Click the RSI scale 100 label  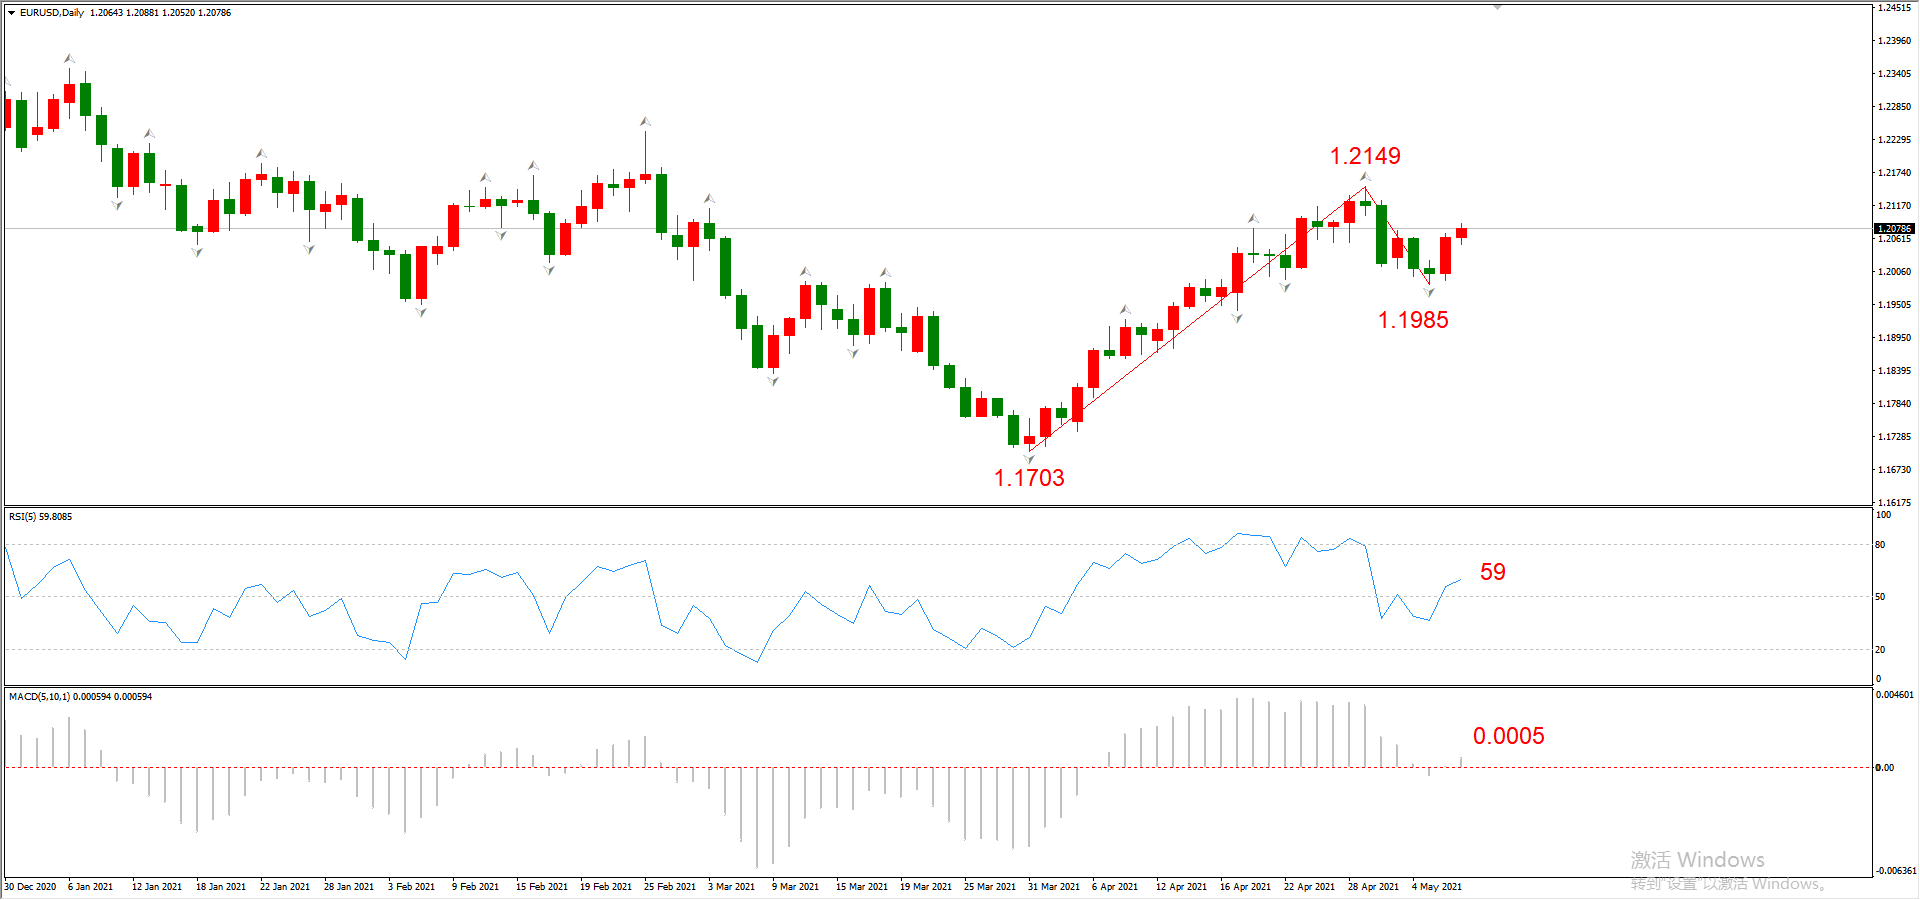(x=1883, y=515)
